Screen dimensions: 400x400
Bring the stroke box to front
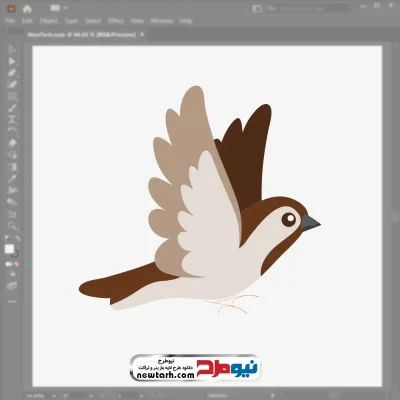pyautogui.click(x=15, y=254)
